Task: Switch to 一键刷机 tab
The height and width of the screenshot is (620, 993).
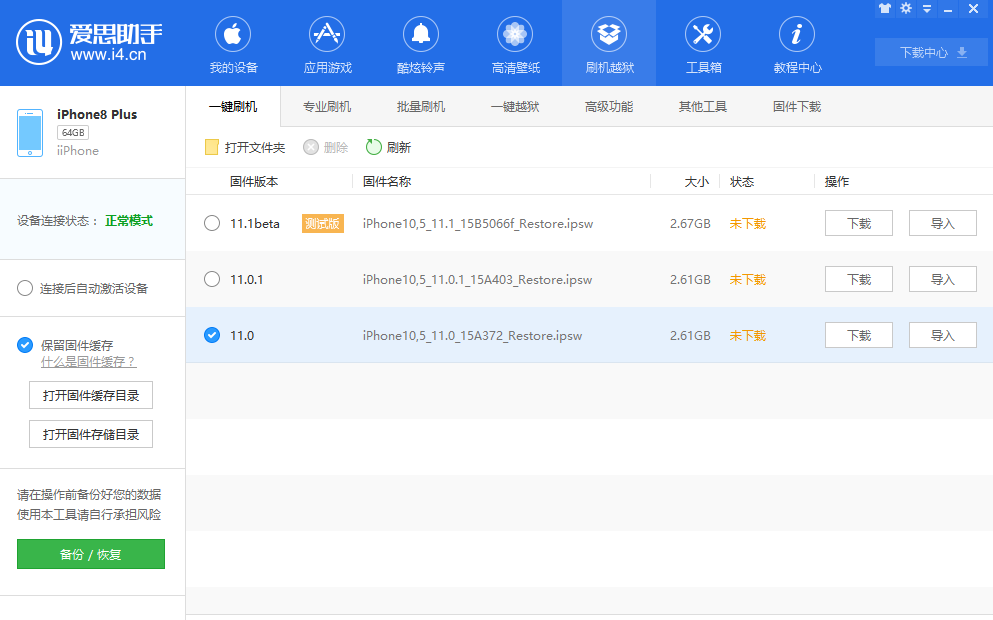Action: pyautogui.click(x=233, y=106)
